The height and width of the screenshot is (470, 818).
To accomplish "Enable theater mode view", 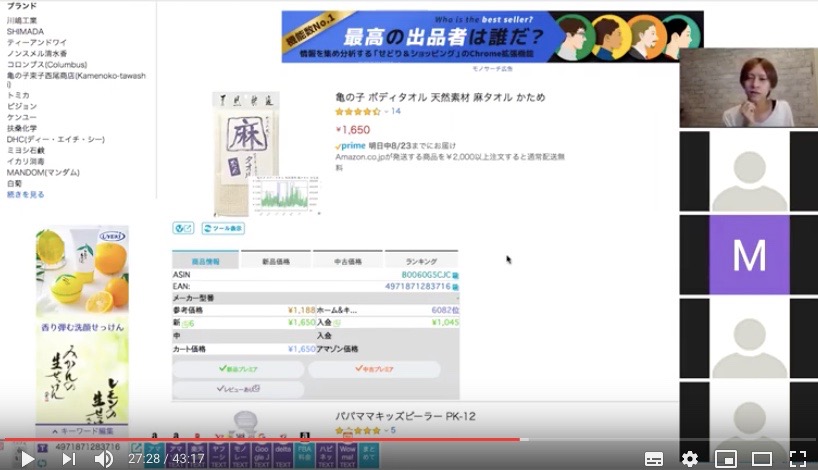I will pos(762,459).
